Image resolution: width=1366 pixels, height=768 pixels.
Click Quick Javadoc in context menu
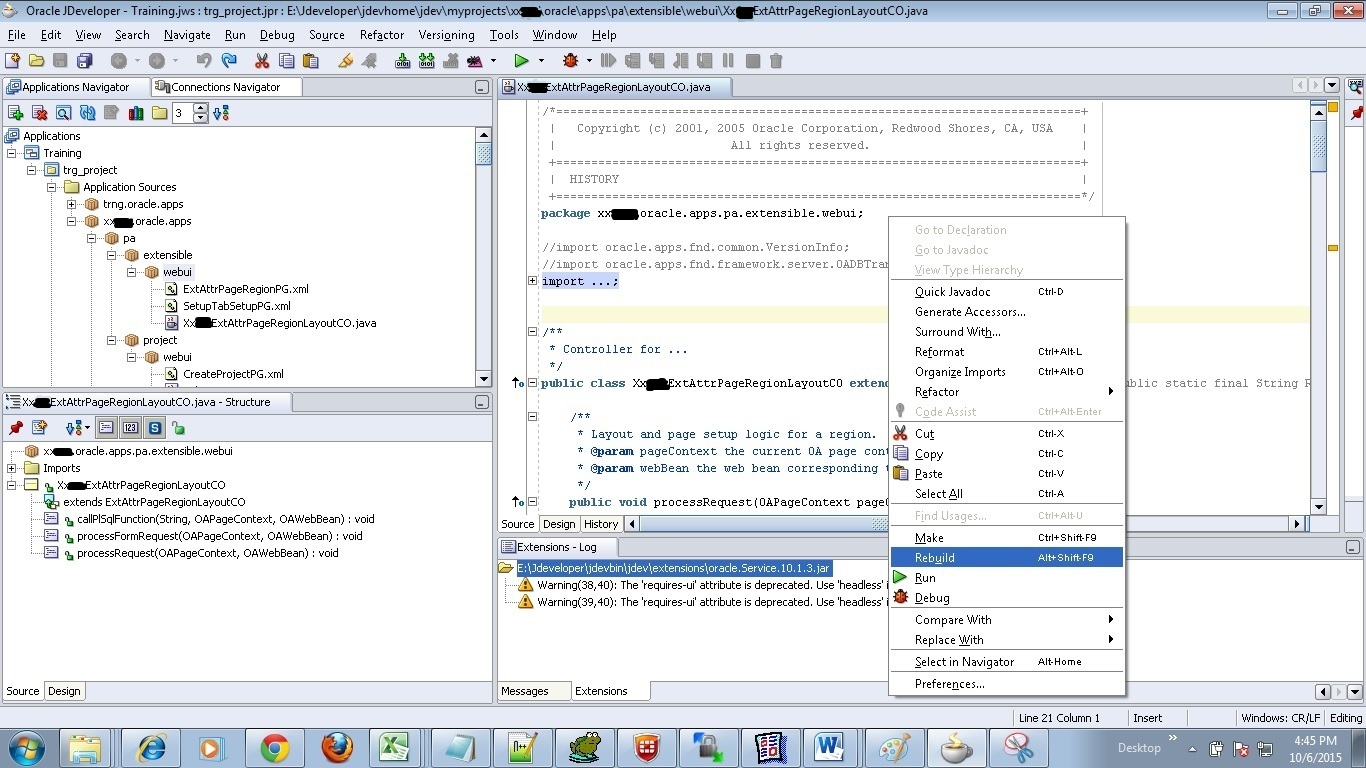pyautogui.click(x=1007, y=291)
